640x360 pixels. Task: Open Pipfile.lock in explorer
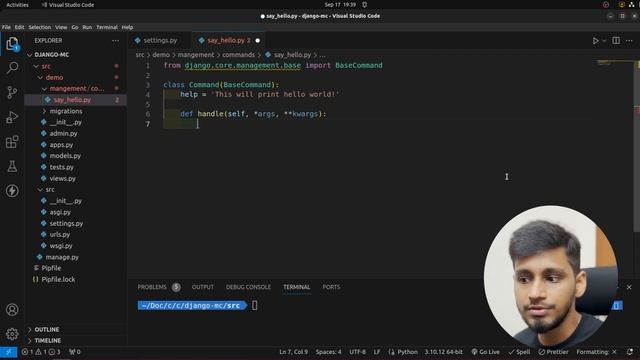pos(76,280)
